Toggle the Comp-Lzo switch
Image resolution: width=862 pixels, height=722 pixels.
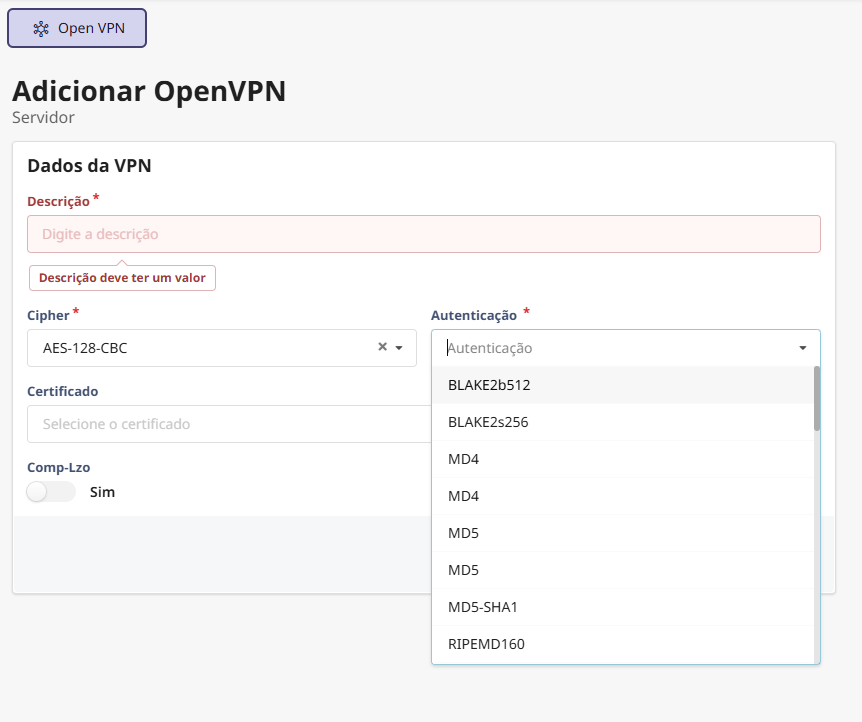click(51, 492)
